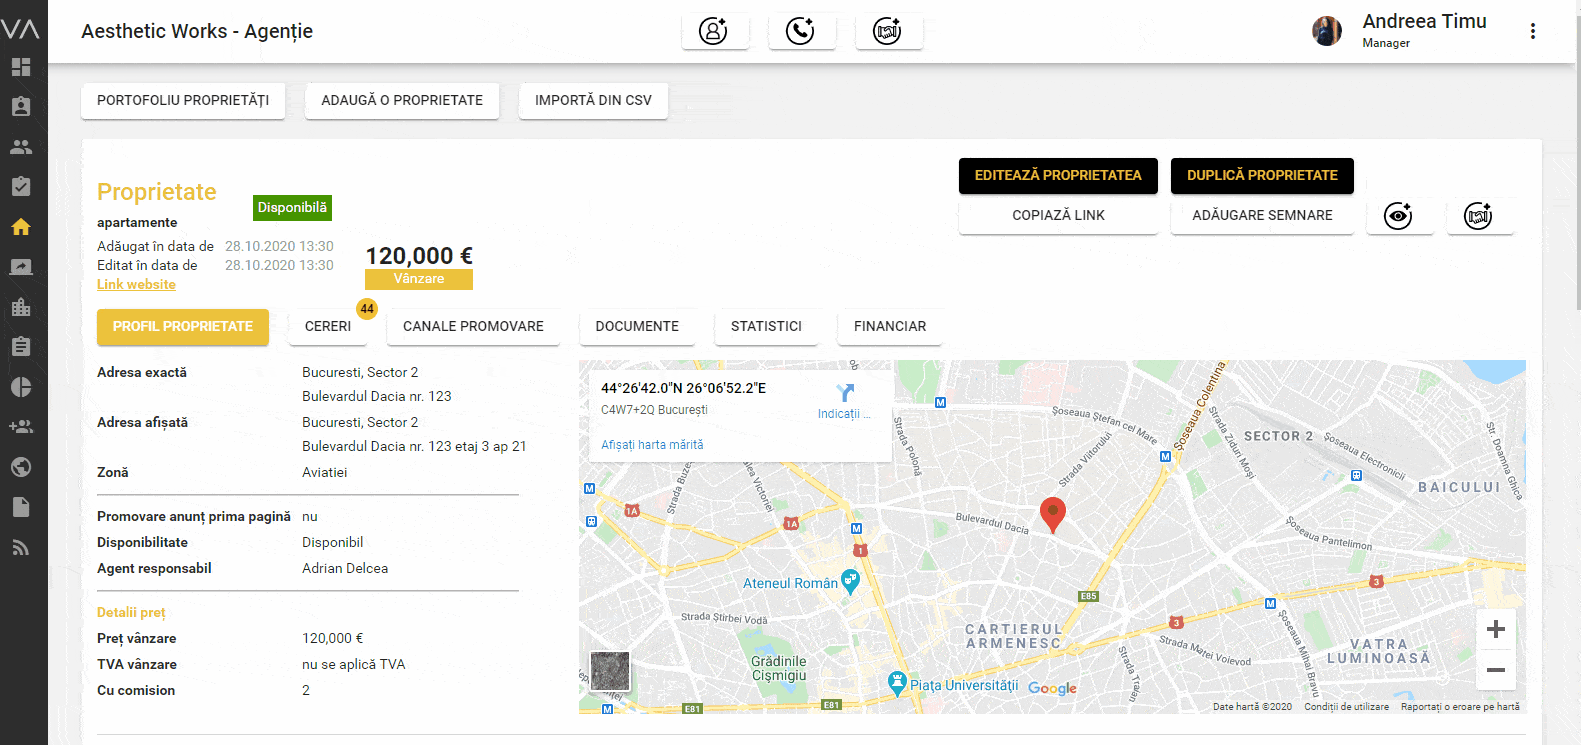Open the RSS feed sidebar icon

pos(21,547)
